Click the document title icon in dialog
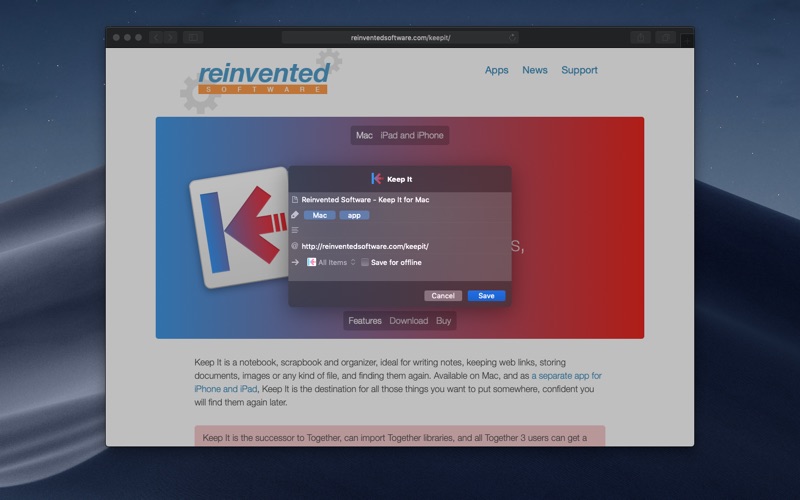This screenshot has height=500, width=800. (295, 199)
